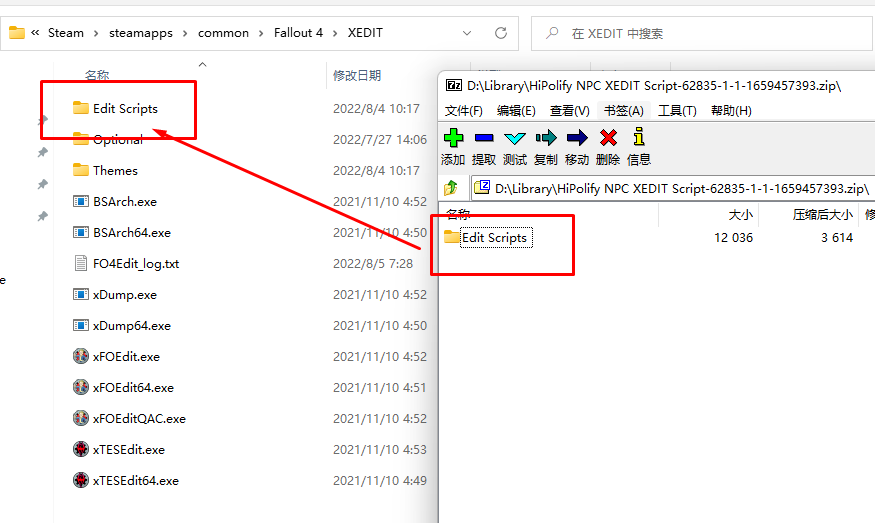Navigate to Steam in breadcrumb
The width and height of the screenshot is (875, 523).
(x=66, y=33)
